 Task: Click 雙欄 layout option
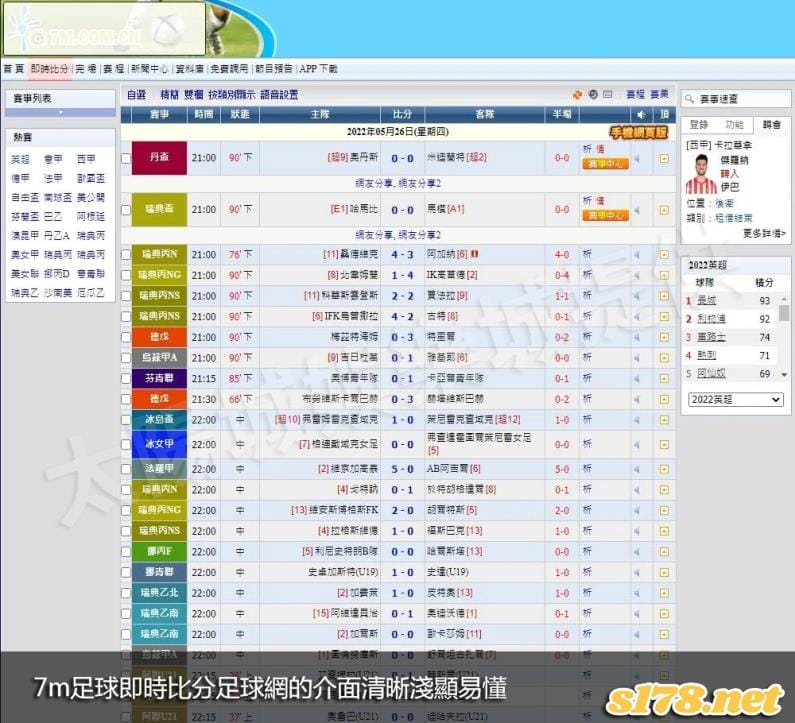tap(193, 95)
